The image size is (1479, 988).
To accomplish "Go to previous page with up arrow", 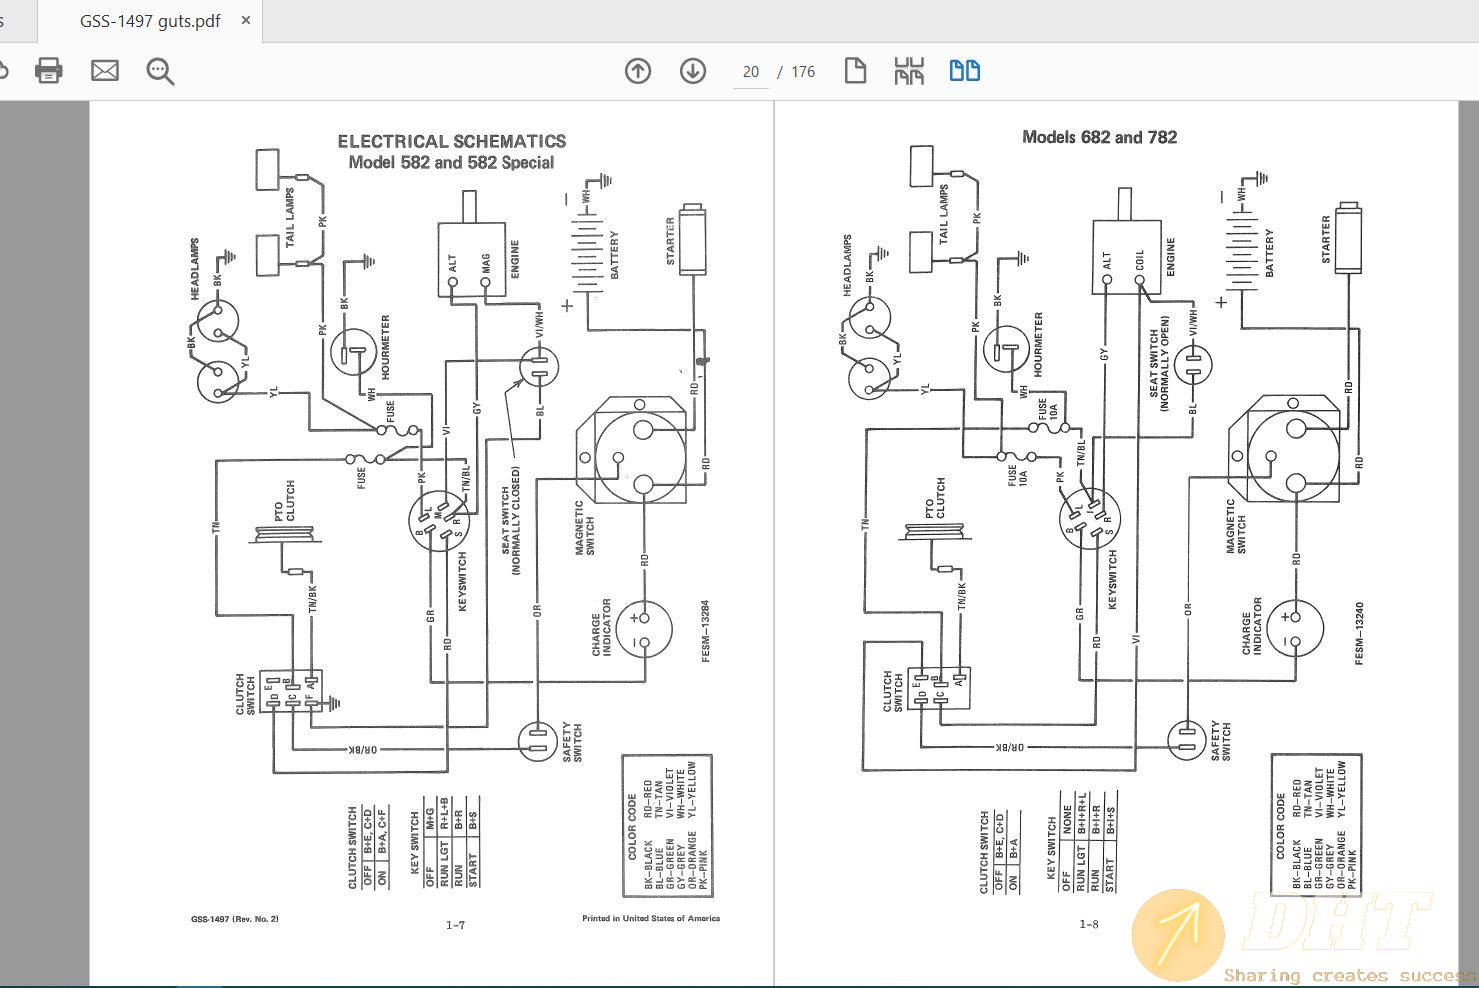I will pos(638,71).
